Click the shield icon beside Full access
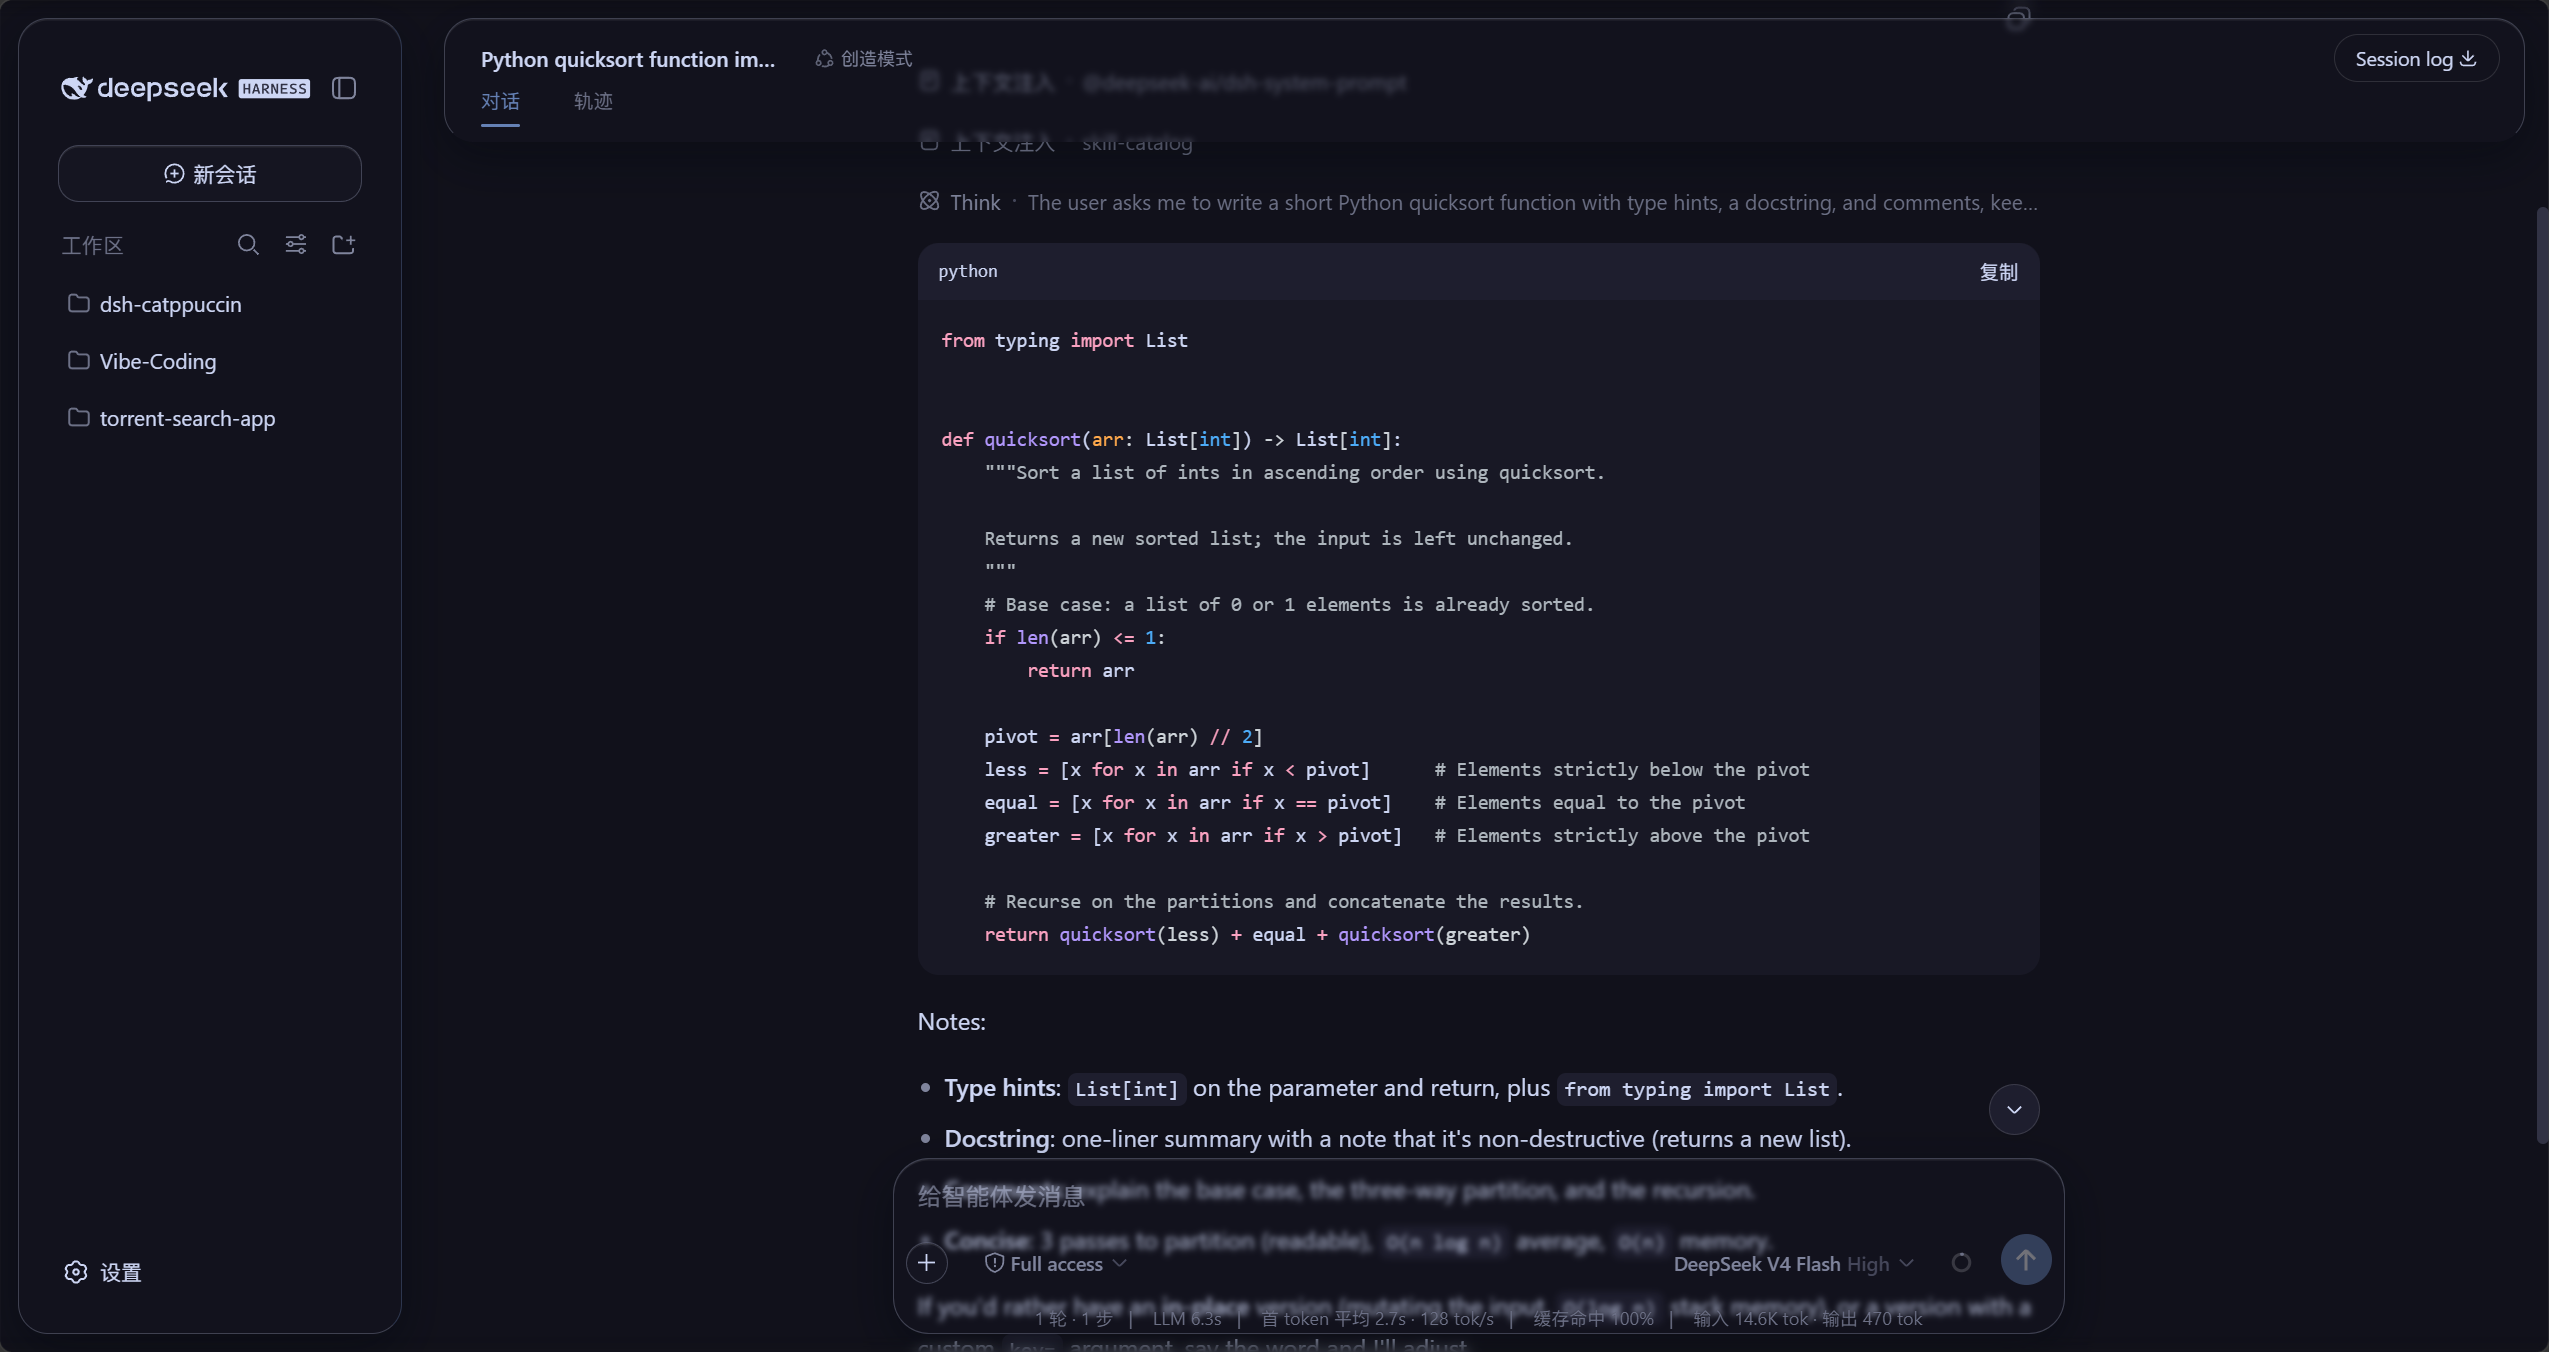The image size is (2549, 1352). coord(994,1263)
